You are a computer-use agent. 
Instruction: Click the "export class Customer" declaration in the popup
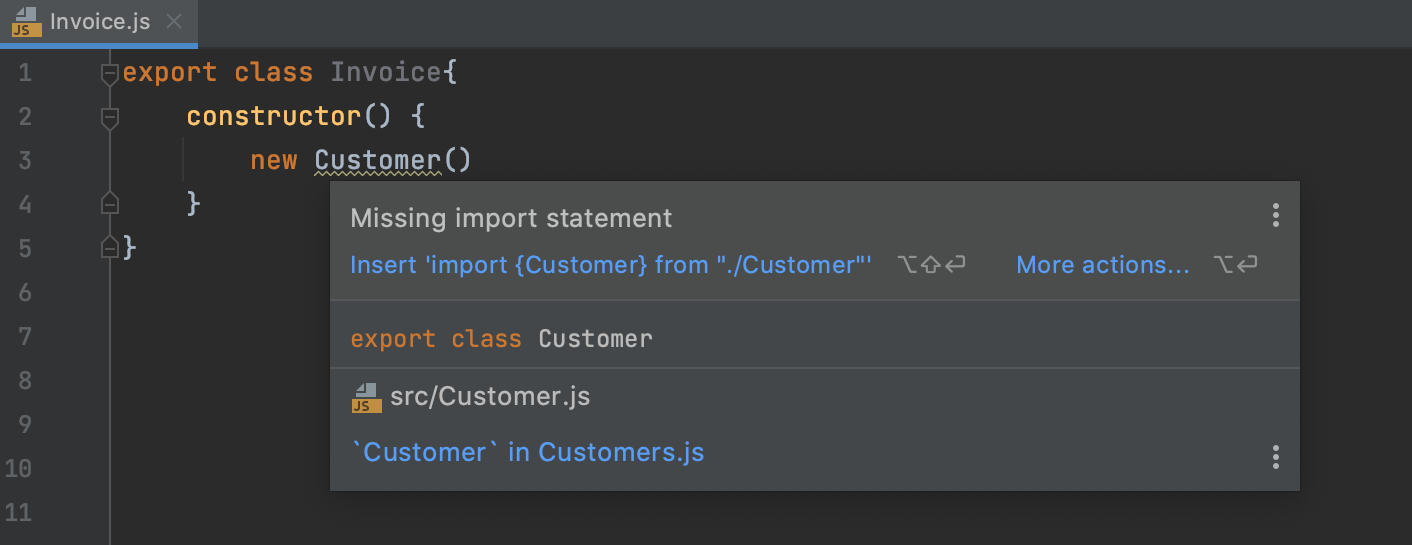(501, 339)
